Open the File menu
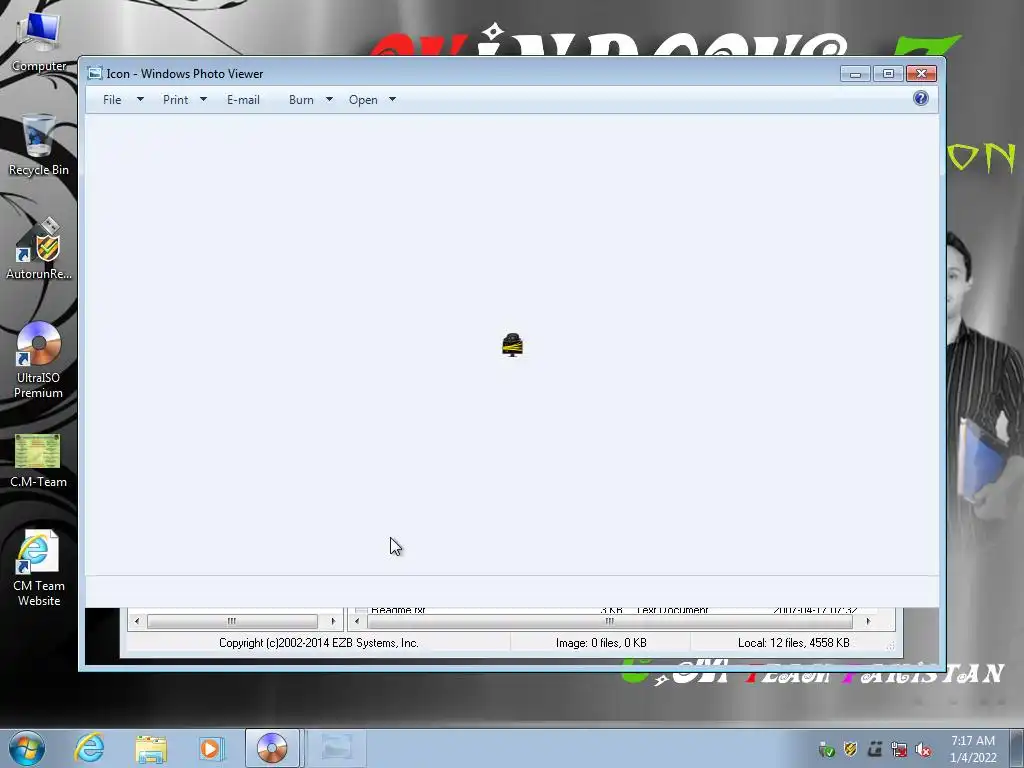 pos(112,100)
